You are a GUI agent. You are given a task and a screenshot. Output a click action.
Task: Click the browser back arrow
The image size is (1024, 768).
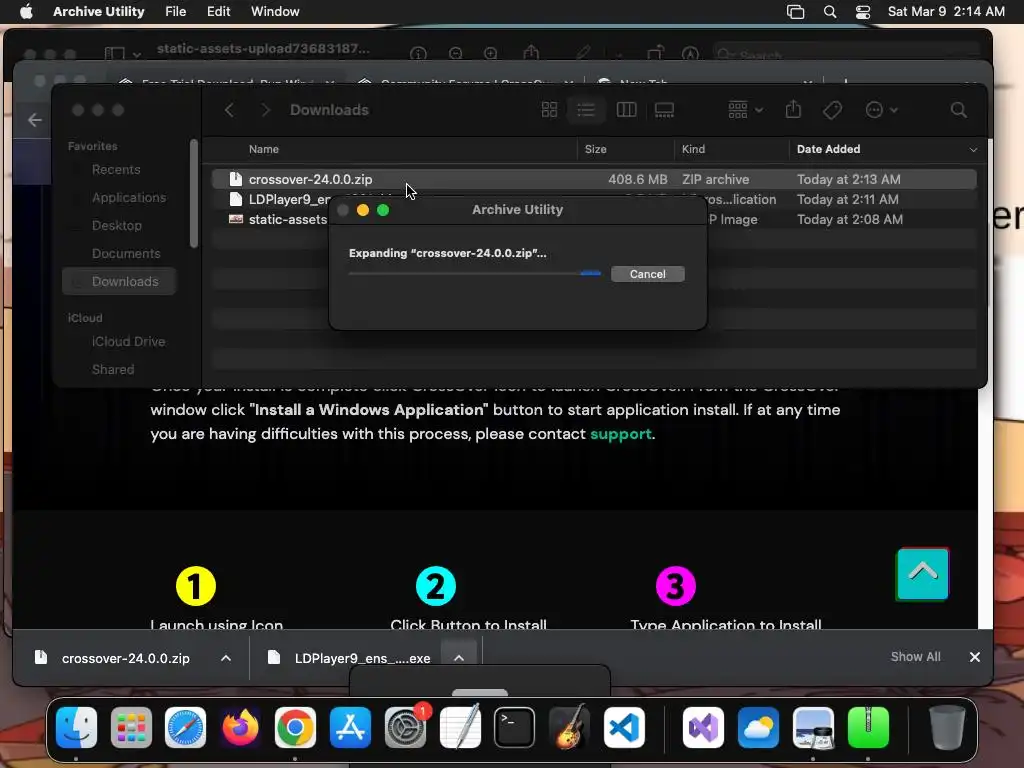click(35, 120)
